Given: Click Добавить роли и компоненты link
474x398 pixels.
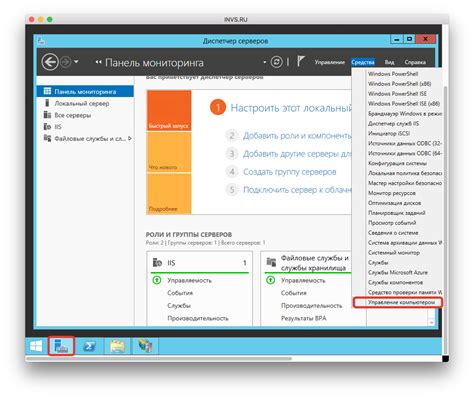Looking at the screenshot, I should tap(297, 136).
